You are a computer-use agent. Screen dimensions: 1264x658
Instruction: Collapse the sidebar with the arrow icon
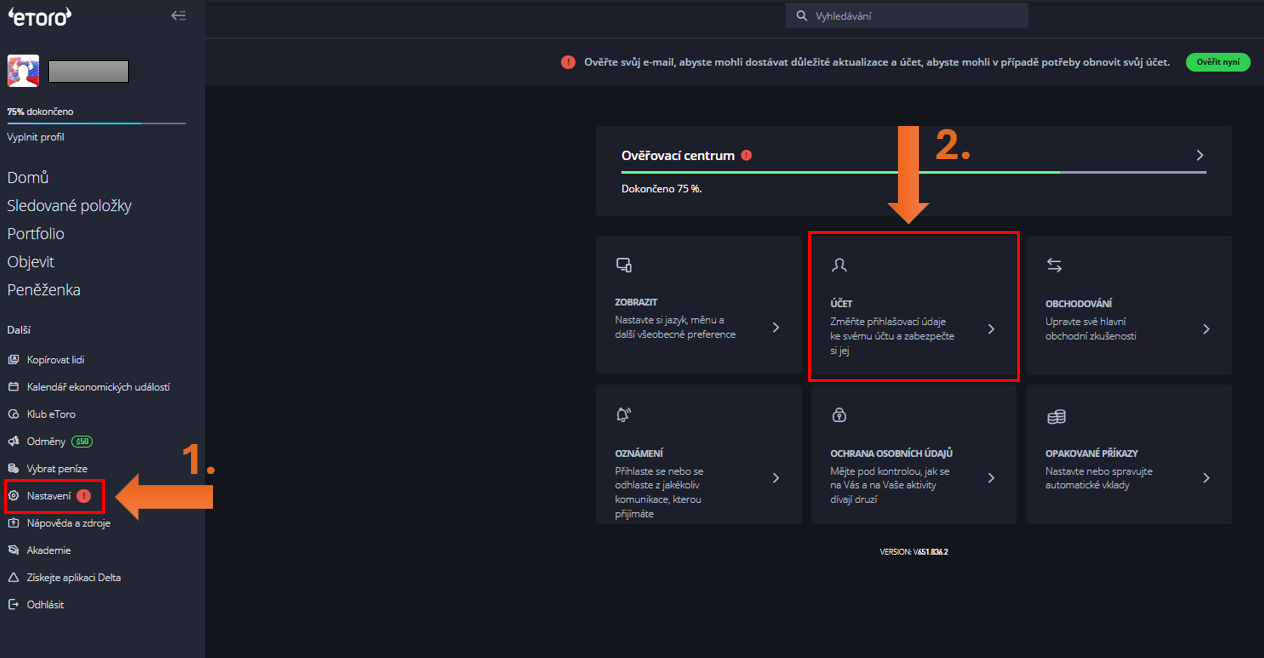178,15
